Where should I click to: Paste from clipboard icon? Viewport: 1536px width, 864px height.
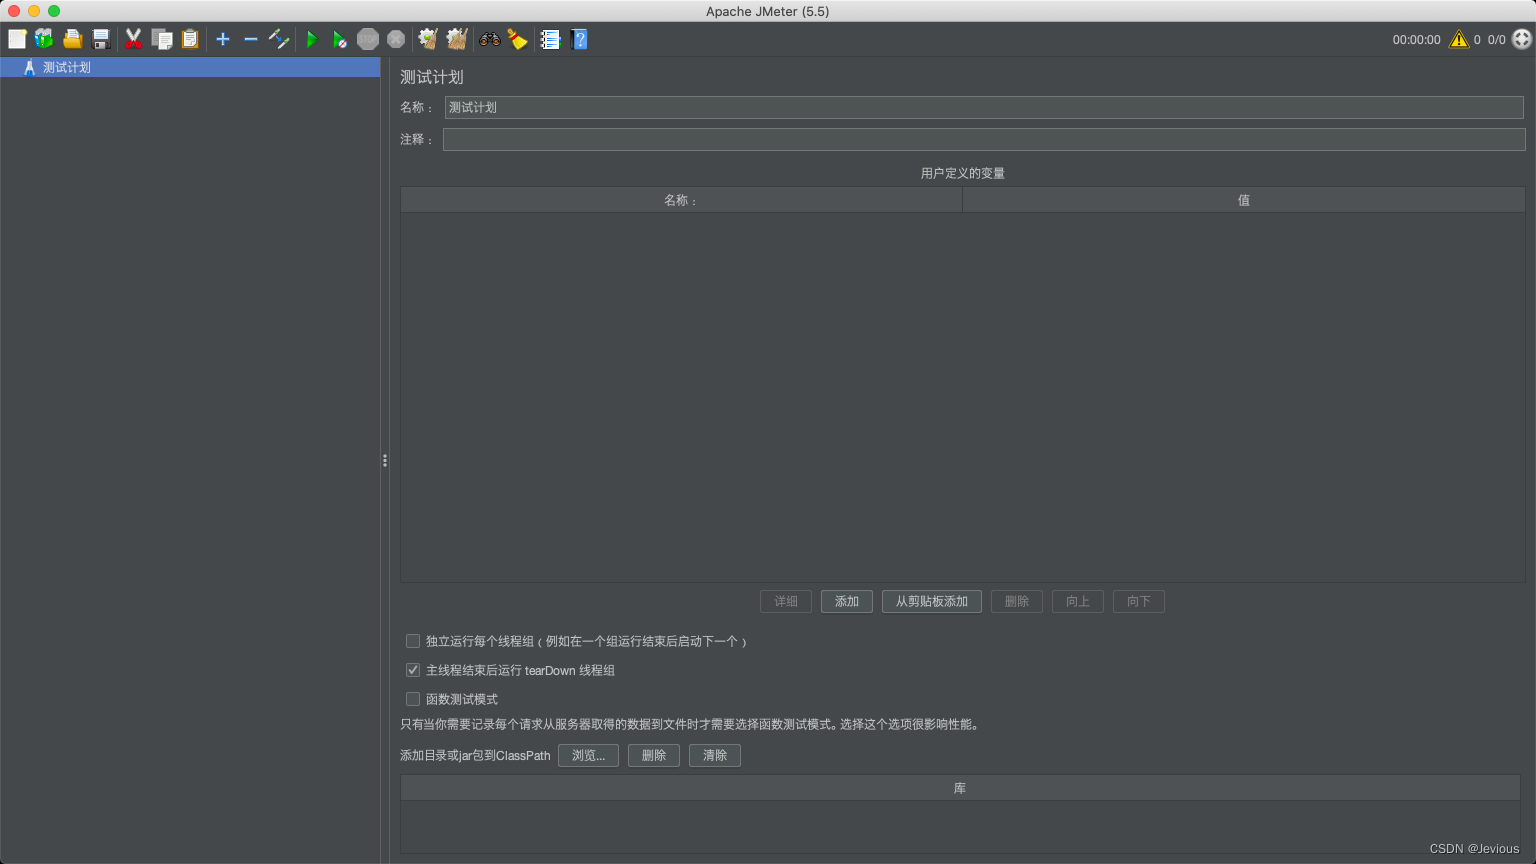click(190, 39)
